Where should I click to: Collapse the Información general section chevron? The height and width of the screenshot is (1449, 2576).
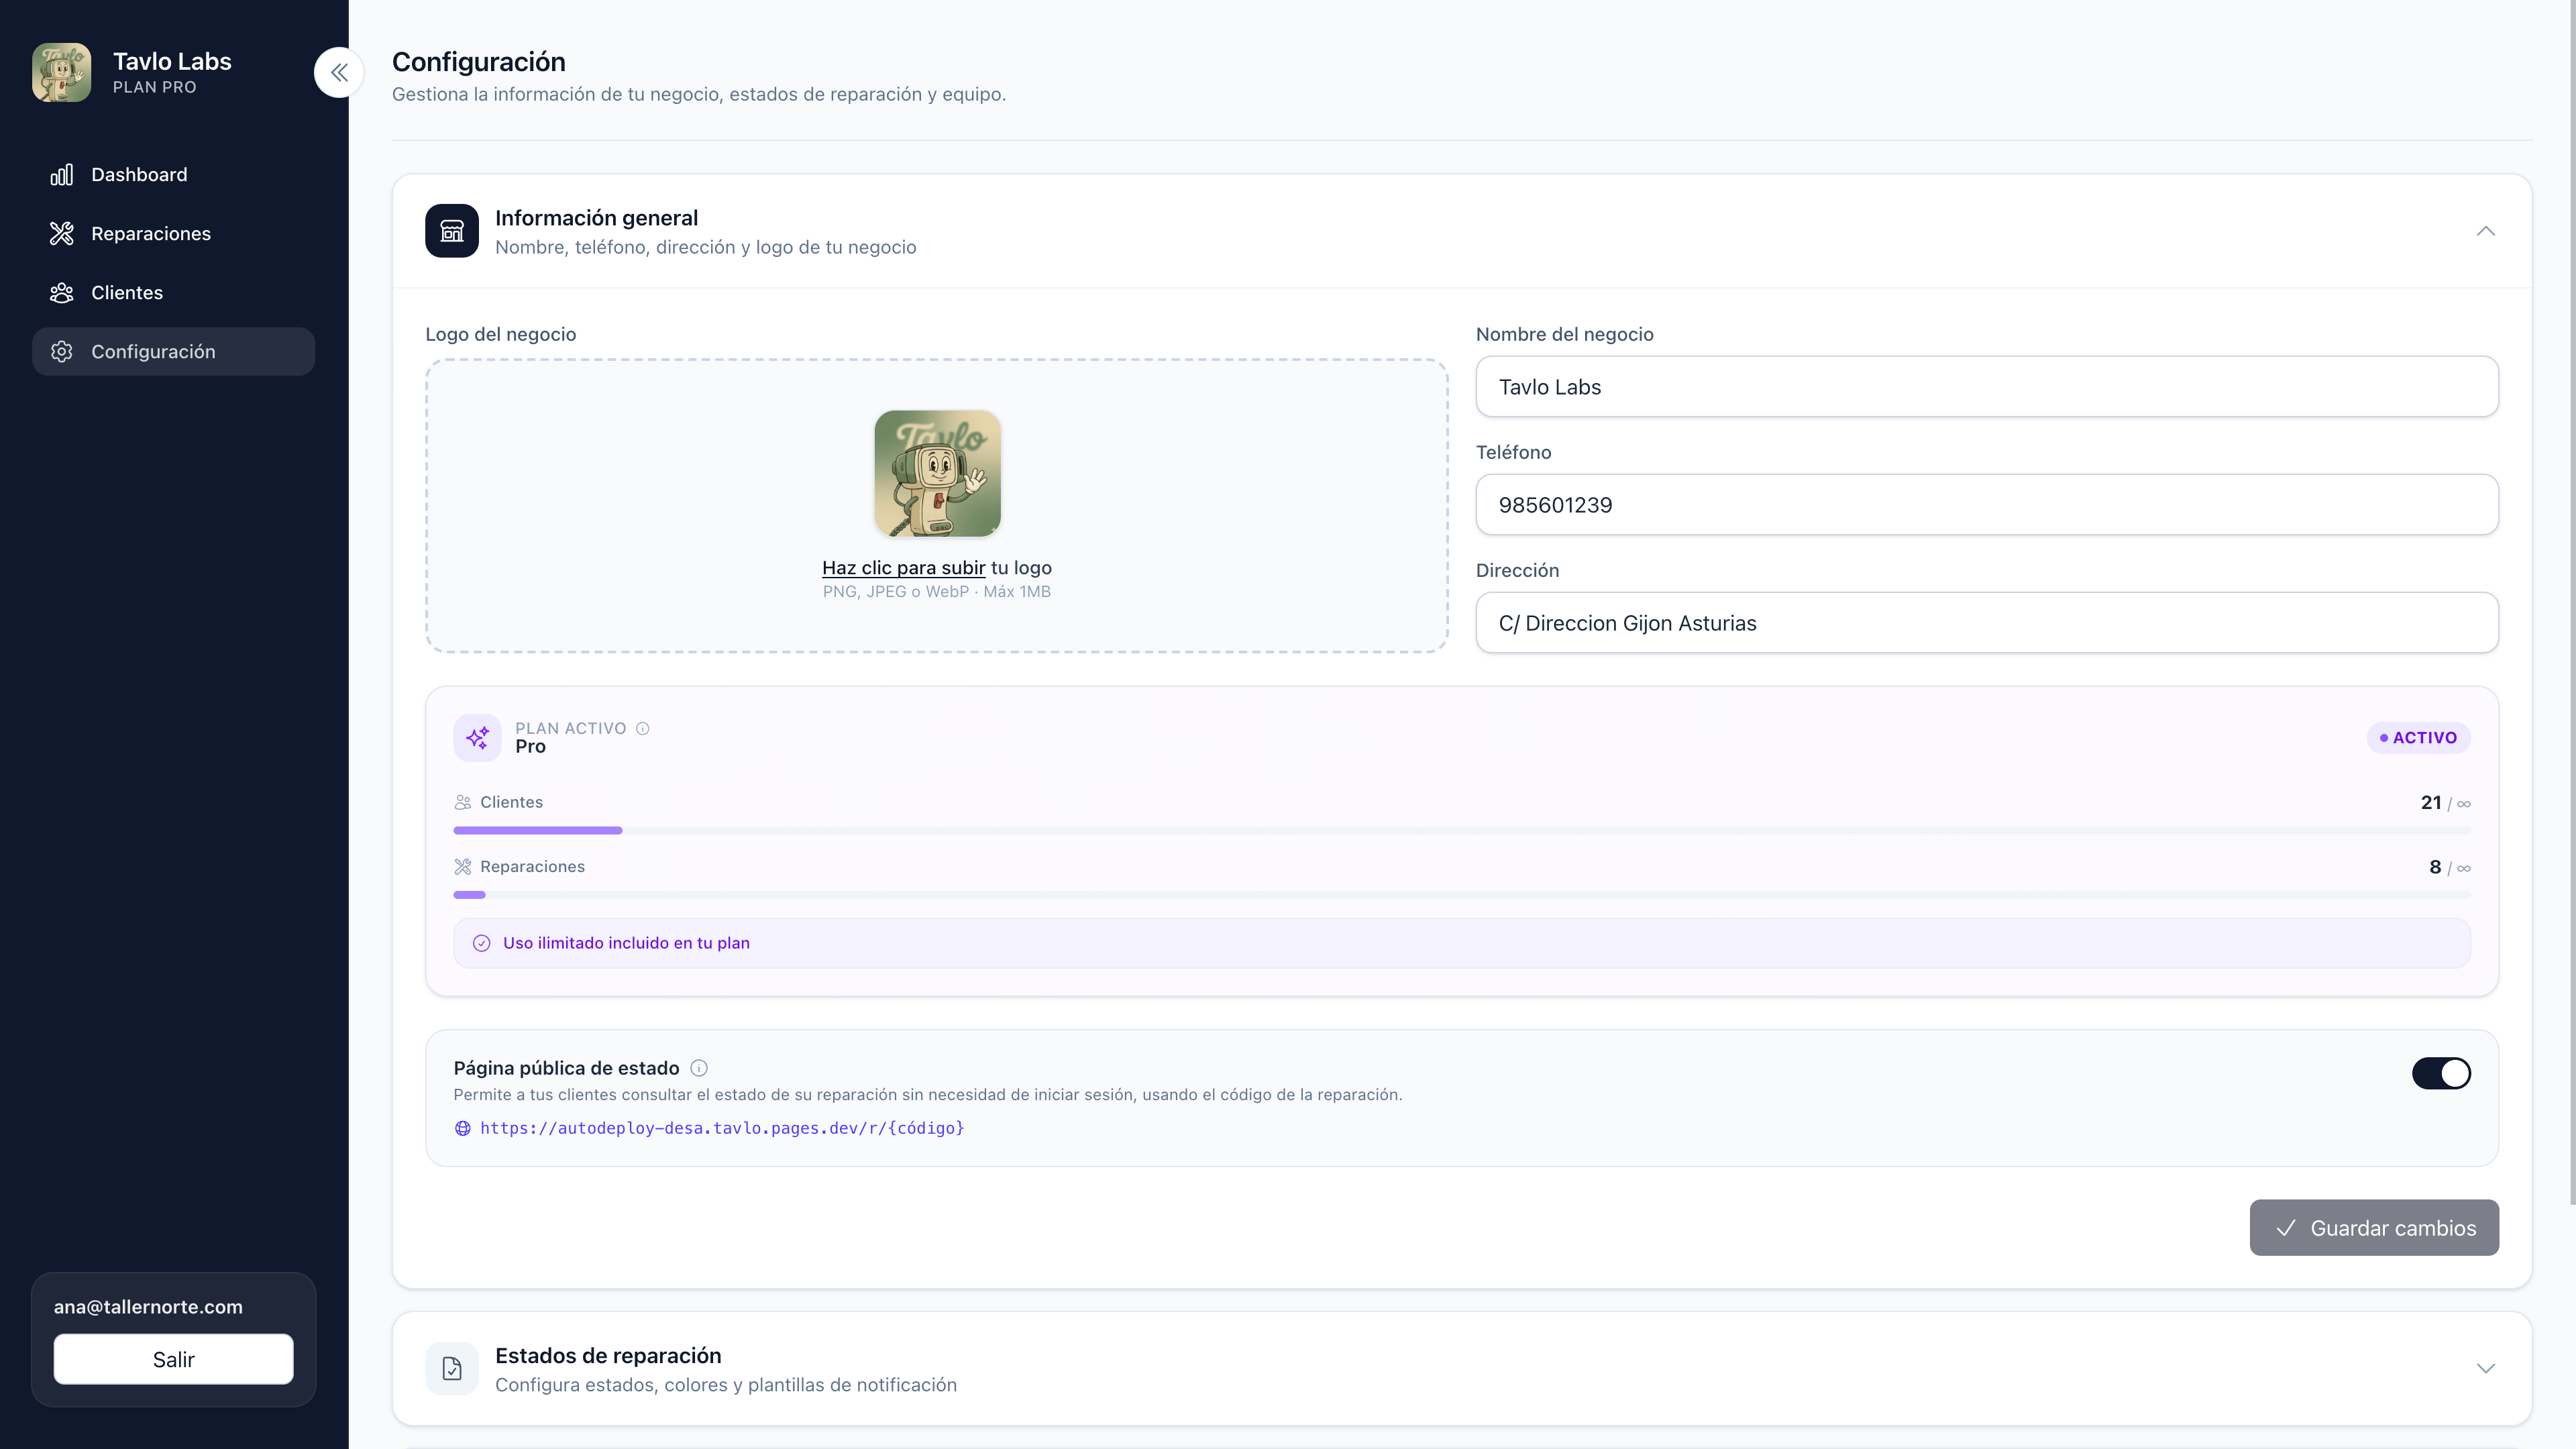pyautogui.click(x=2485, y=231)
